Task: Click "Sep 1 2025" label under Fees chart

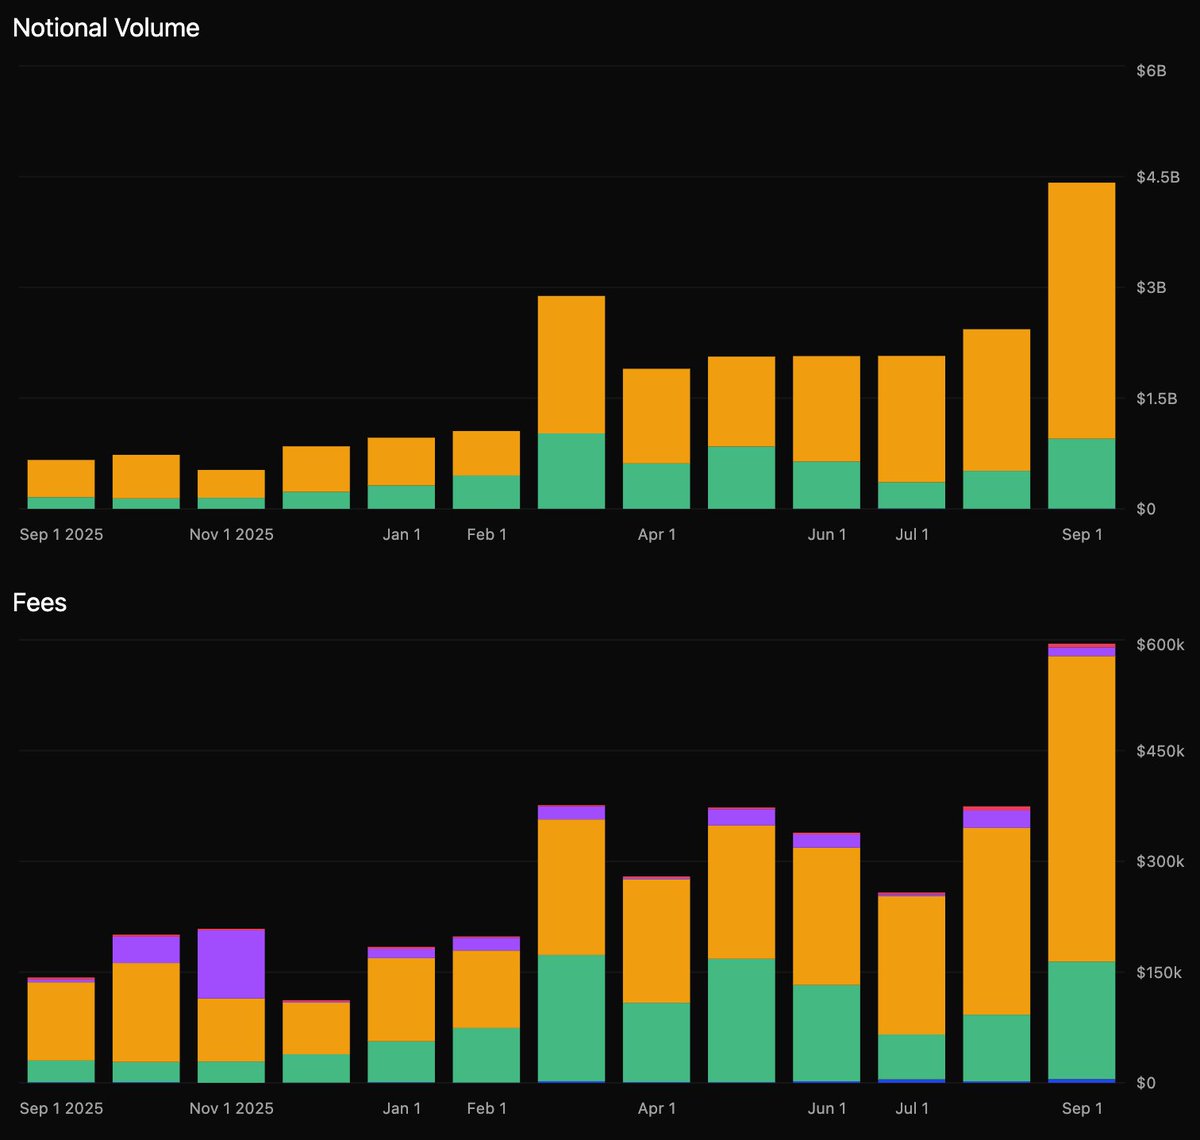Action: click(x=62, y=1109)
